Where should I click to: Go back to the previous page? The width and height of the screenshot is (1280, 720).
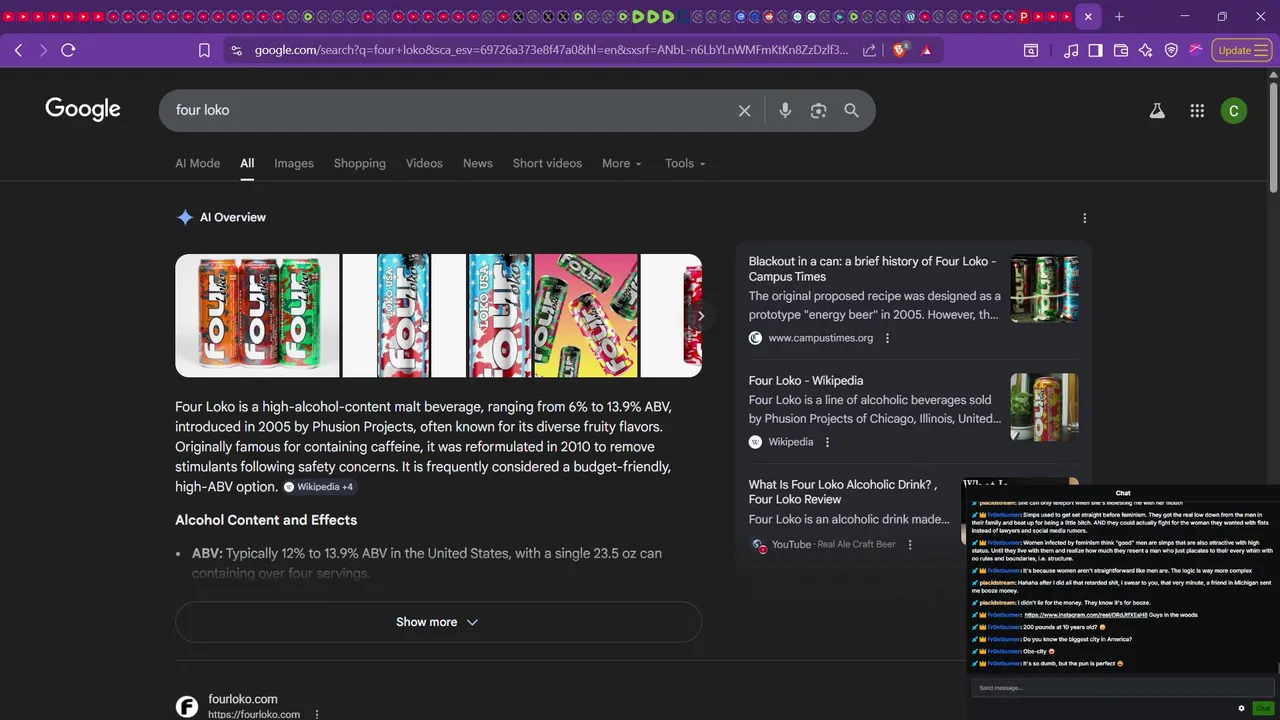(x=18, y=50)
